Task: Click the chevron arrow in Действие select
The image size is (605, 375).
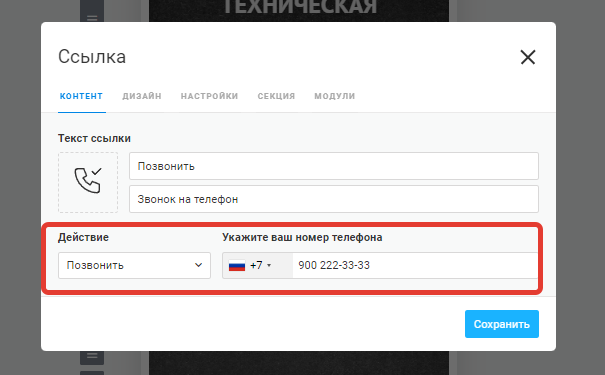Action: [x=198, y=265]
